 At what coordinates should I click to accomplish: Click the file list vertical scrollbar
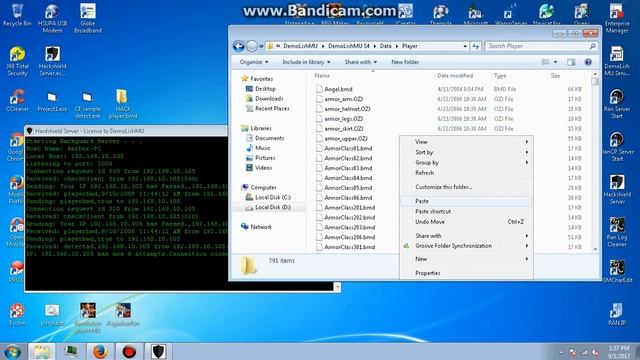click(595, 161)
